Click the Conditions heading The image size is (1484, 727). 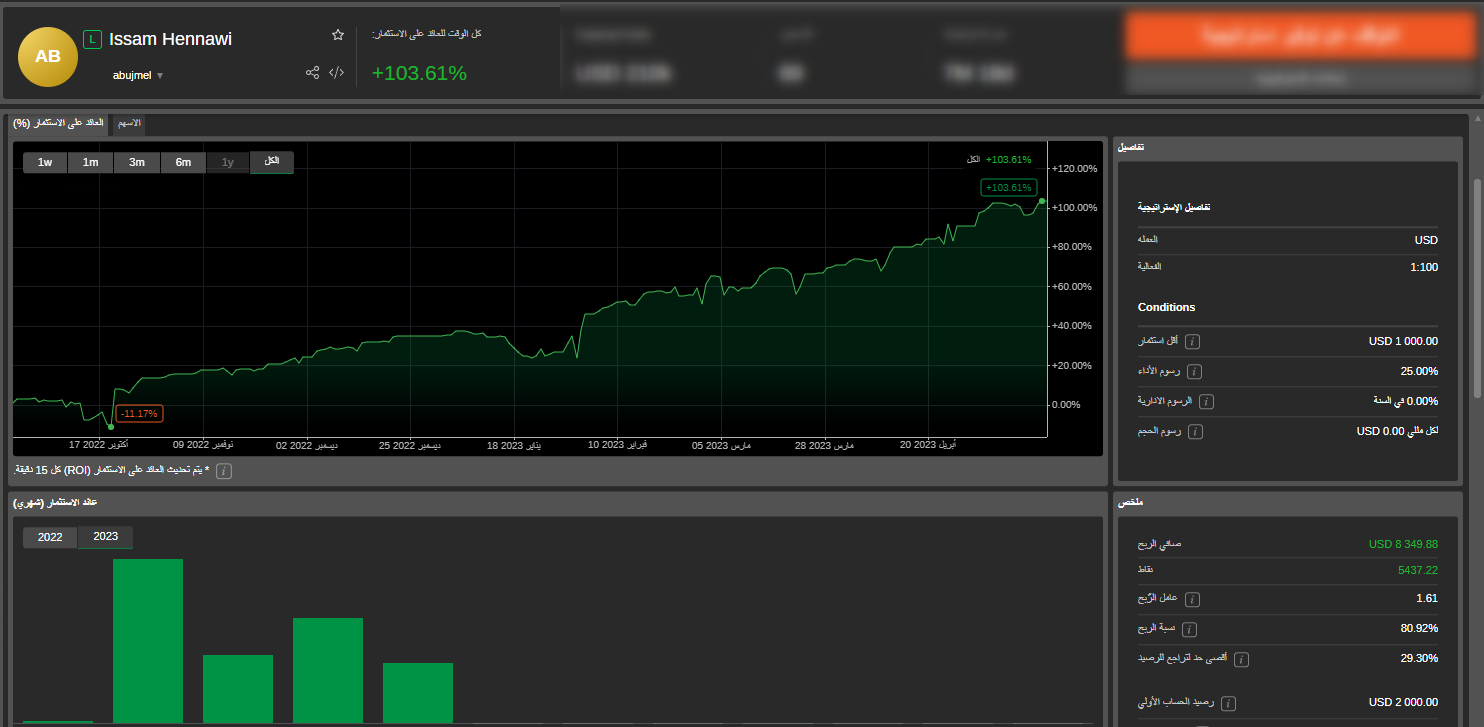(1166, 307)
